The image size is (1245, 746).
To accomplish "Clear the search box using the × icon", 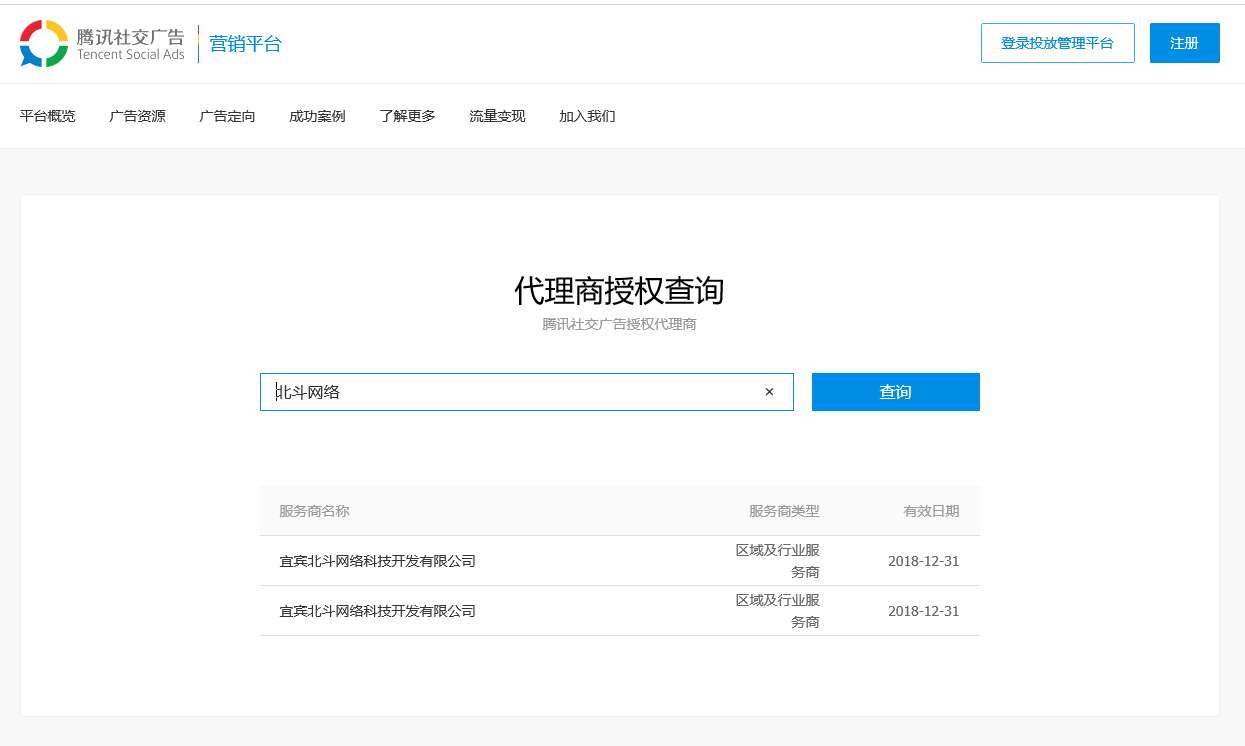I will 769,391.
